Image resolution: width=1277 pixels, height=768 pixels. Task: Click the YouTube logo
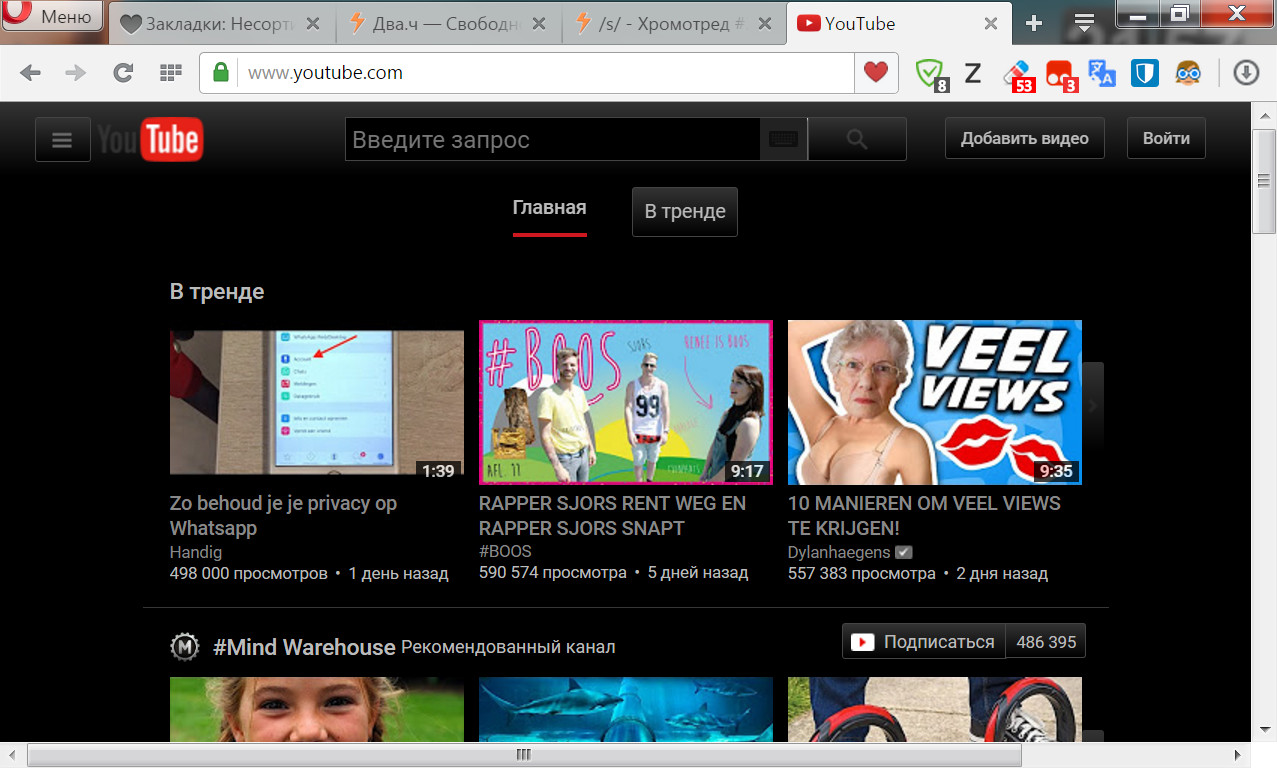[151, 140]
